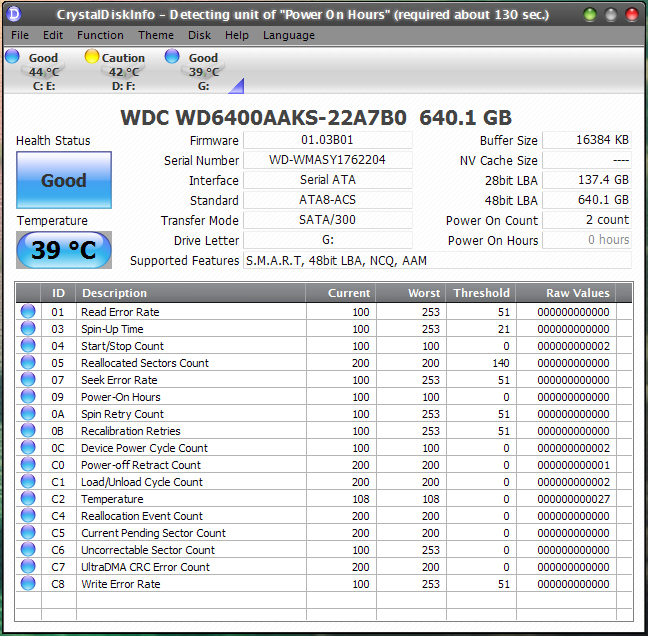Image resolution: width=648 pixels, height=636 pixels.
Task: Click the Serial Number field
Action: (327, 160)
